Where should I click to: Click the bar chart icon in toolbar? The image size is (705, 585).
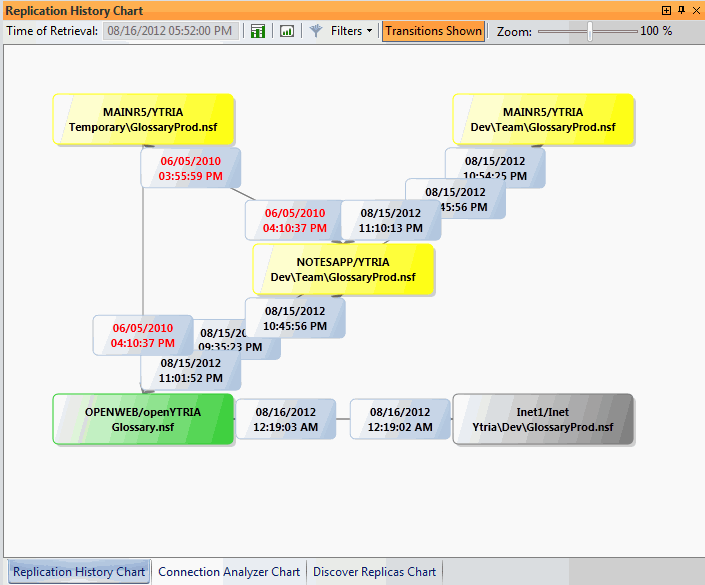click(287, 31)
